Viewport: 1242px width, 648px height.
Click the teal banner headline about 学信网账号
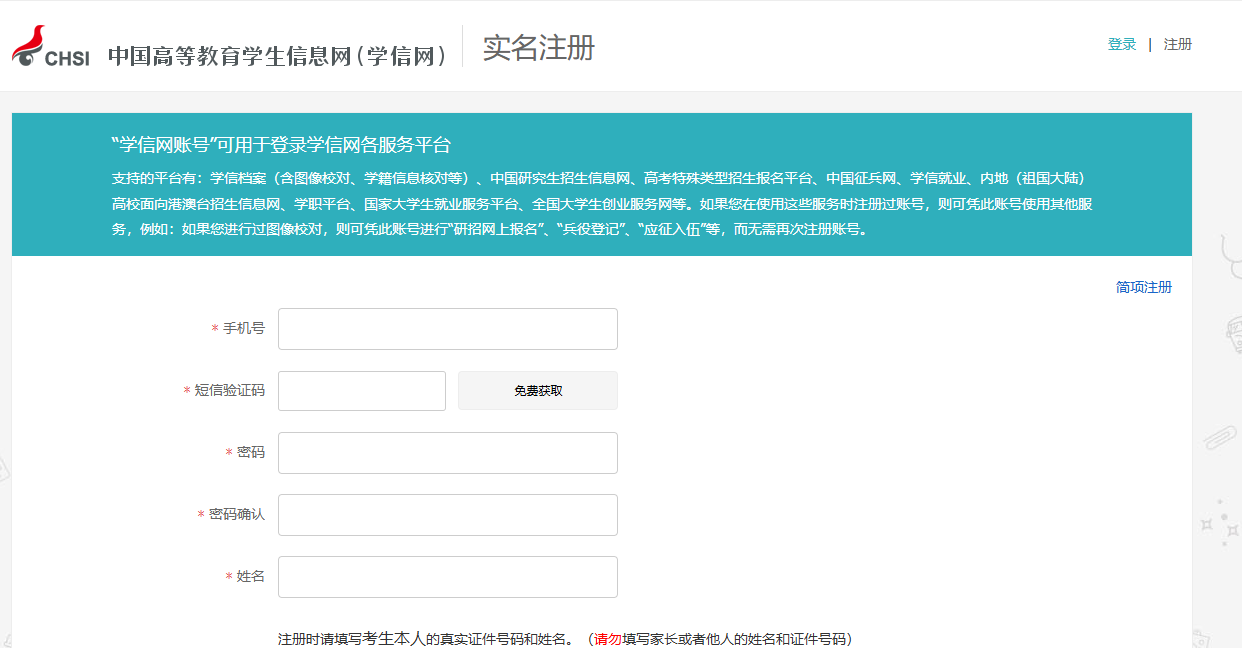coord(281,145)
